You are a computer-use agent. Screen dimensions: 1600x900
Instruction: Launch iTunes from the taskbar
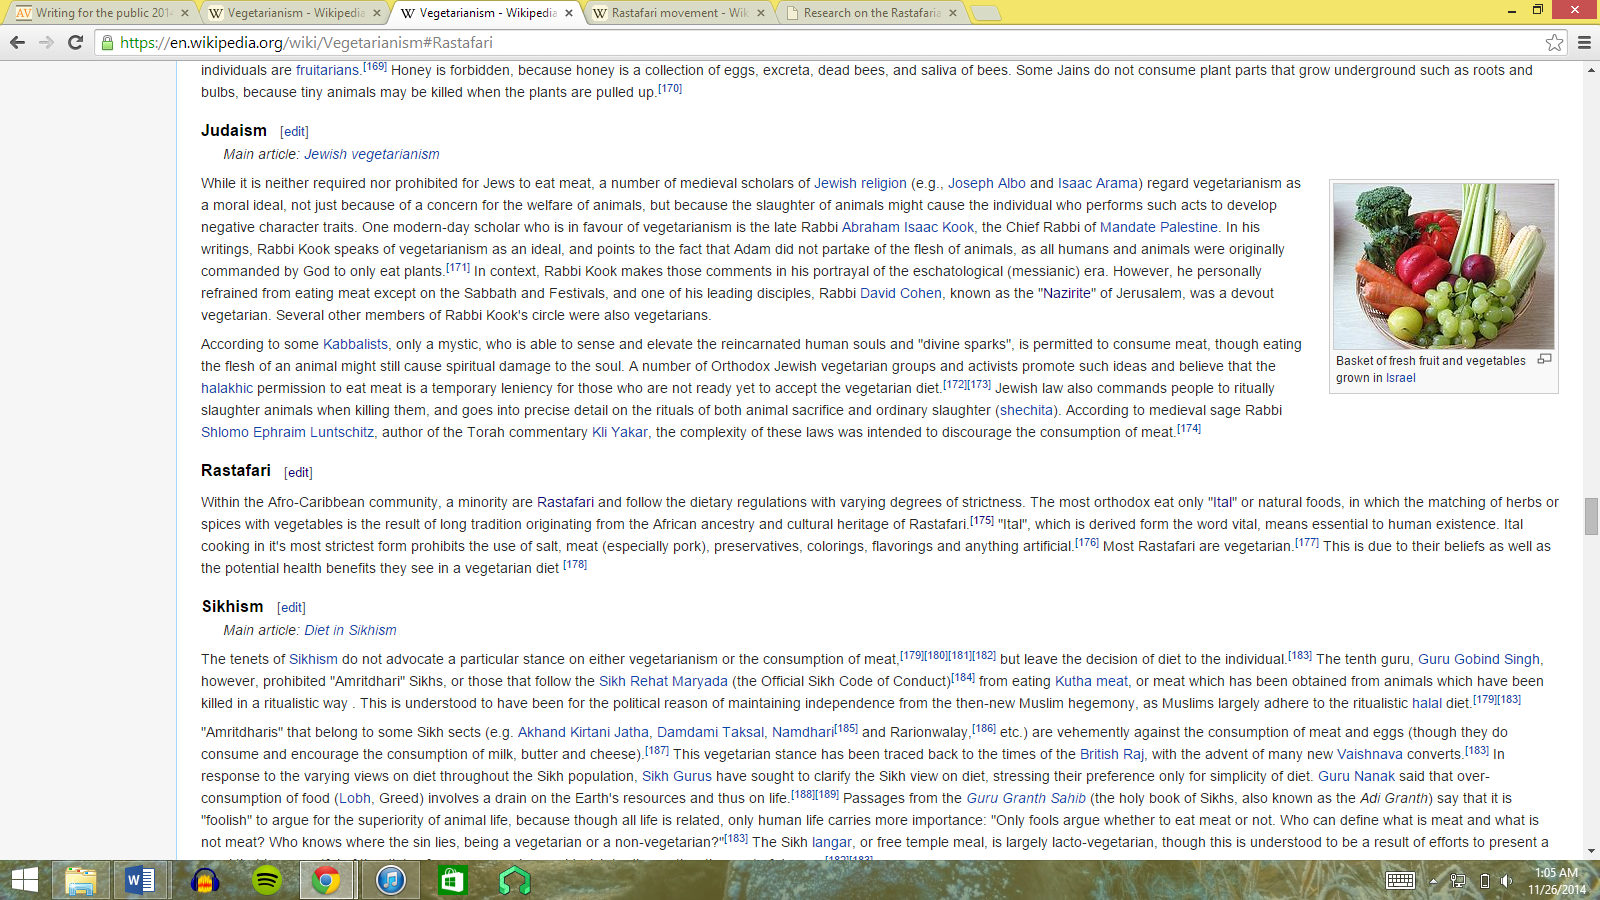tap(390, 880)
